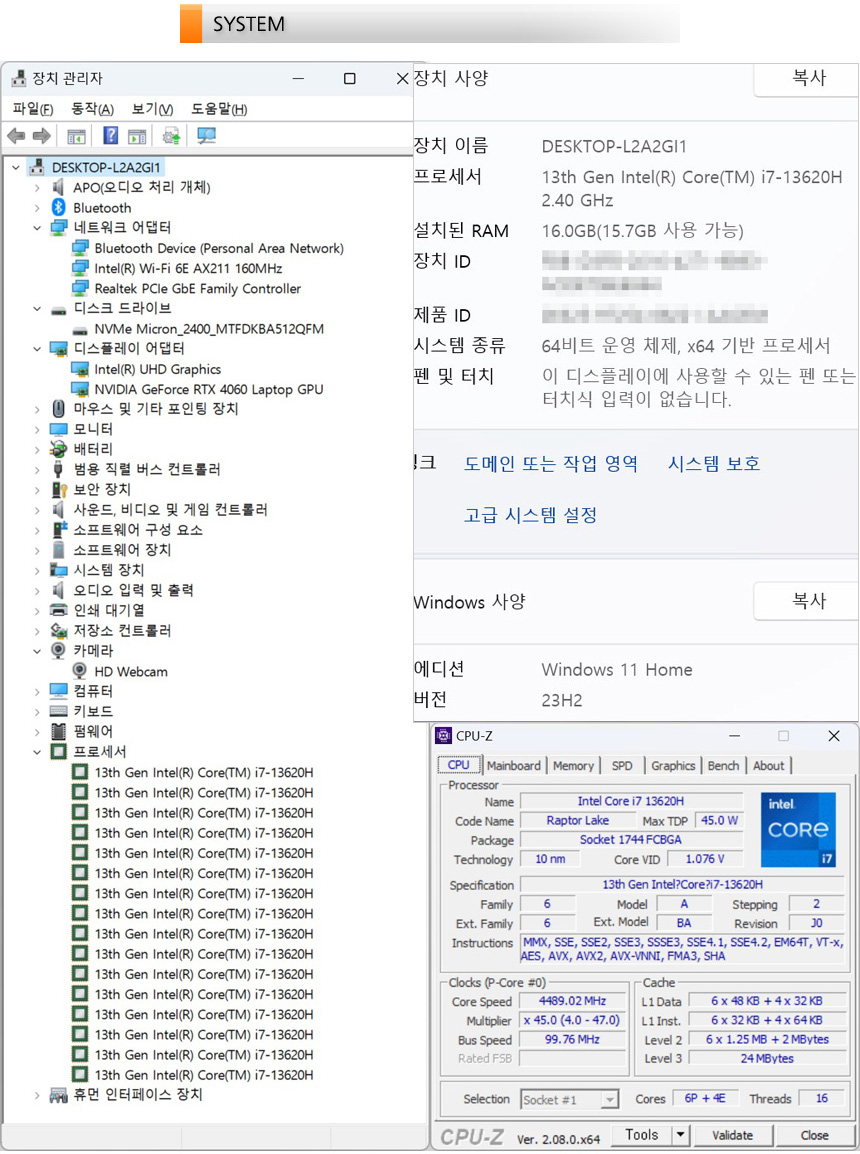This screenshot has height=1154, width=860.
Task: Collapse the 프로세서 (Processors) category
Action: (x=37, y=752)
